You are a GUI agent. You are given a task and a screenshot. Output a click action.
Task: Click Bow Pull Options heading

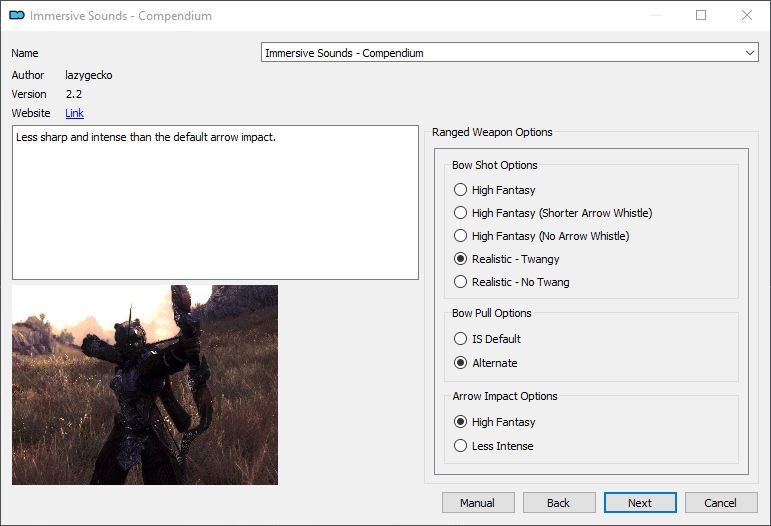pyautogui.click(x=492, y=313)
